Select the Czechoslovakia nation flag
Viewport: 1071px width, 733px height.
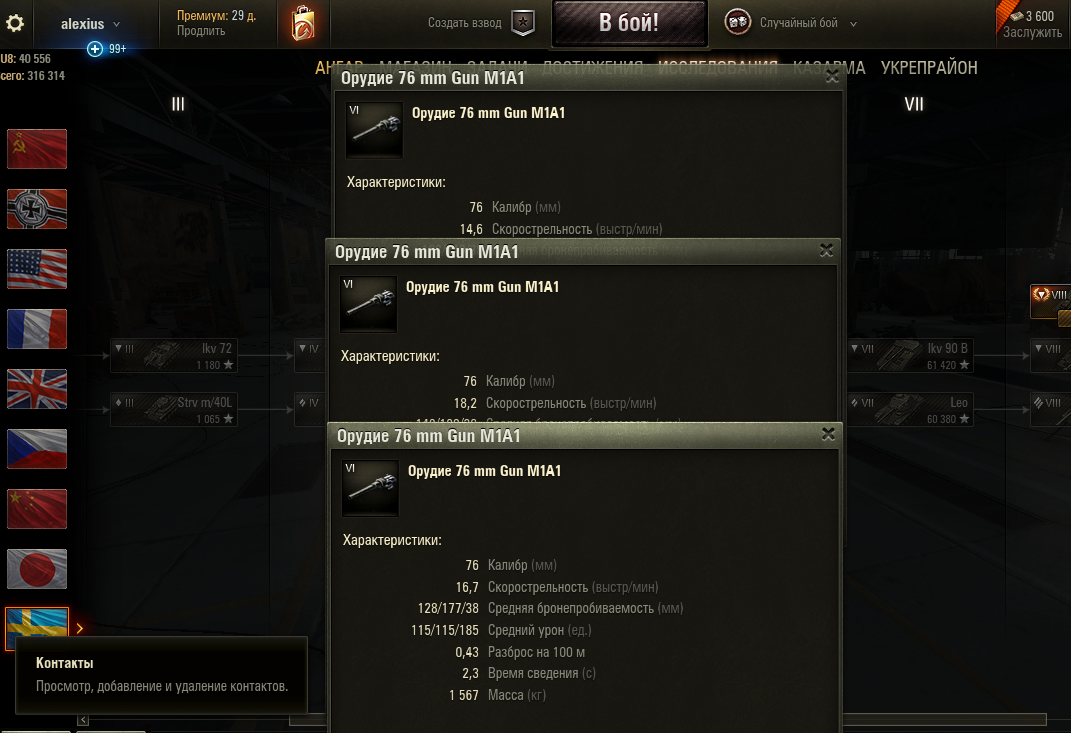(37, 449)
